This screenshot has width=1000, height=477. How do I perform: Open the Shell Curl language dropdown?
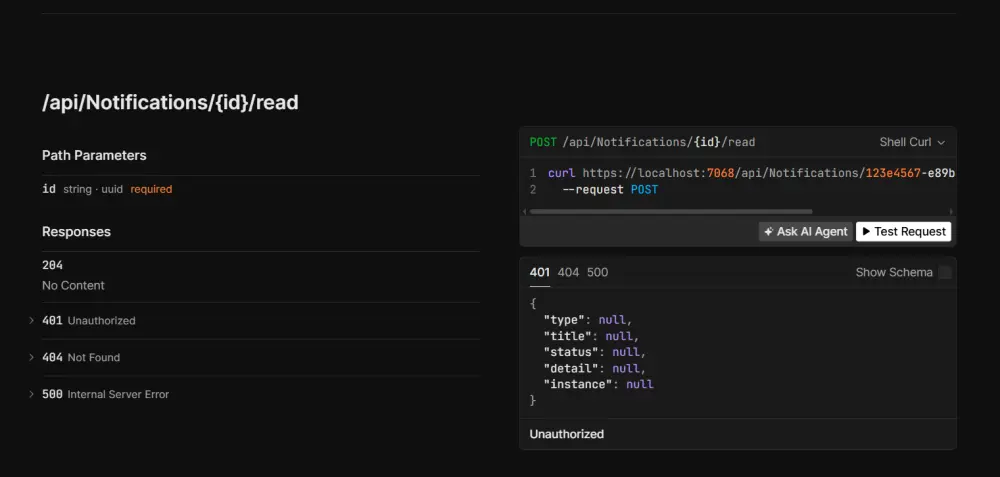coord(912,142)
